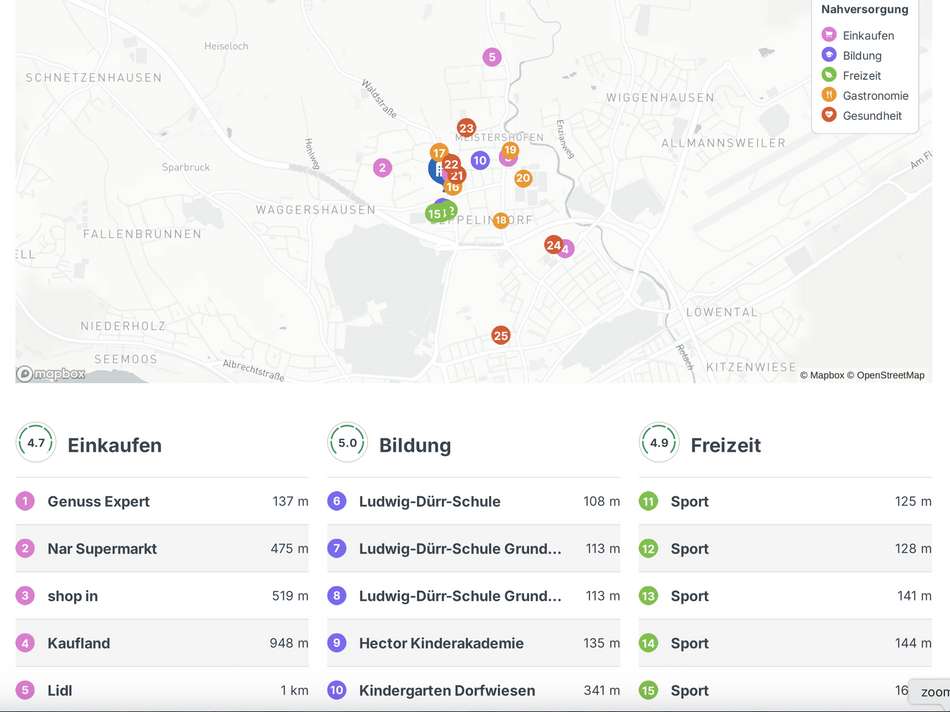
Task: Select orange marker 18 on the map
Action: click(x=501, y=220)
